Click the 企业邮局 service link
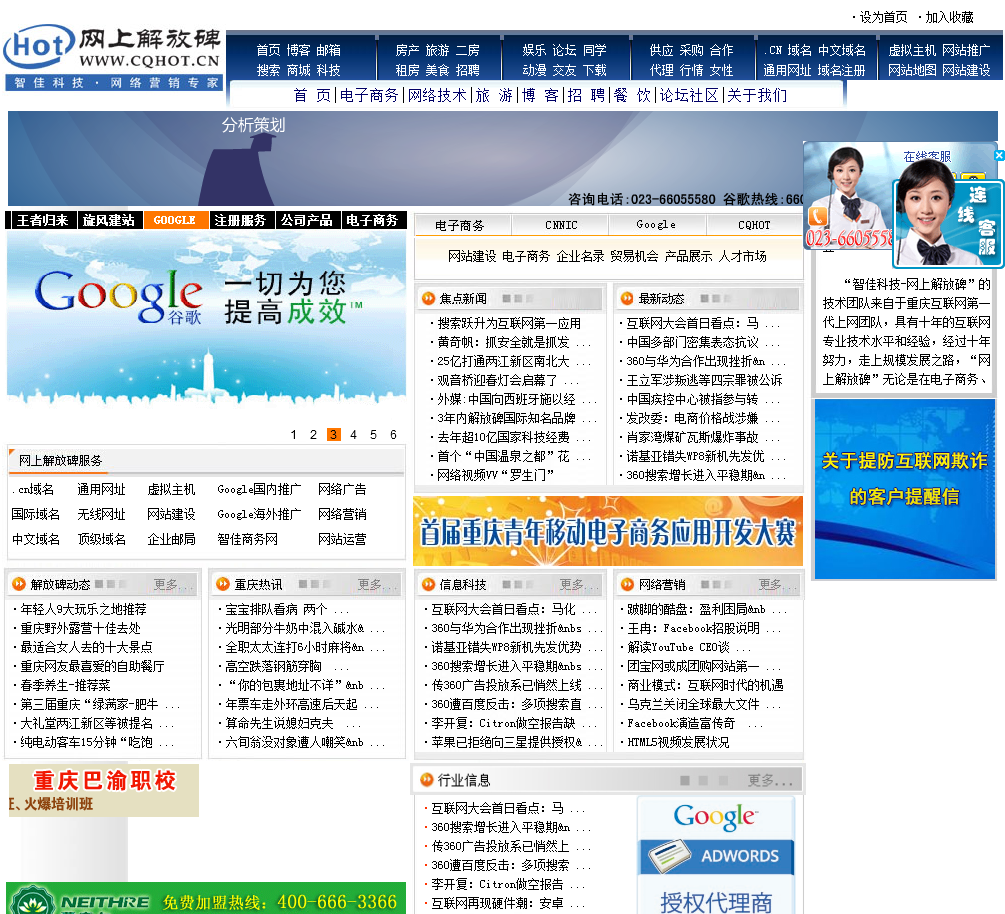The width and height of the screenshot is (1005, 914). point(171,539)
